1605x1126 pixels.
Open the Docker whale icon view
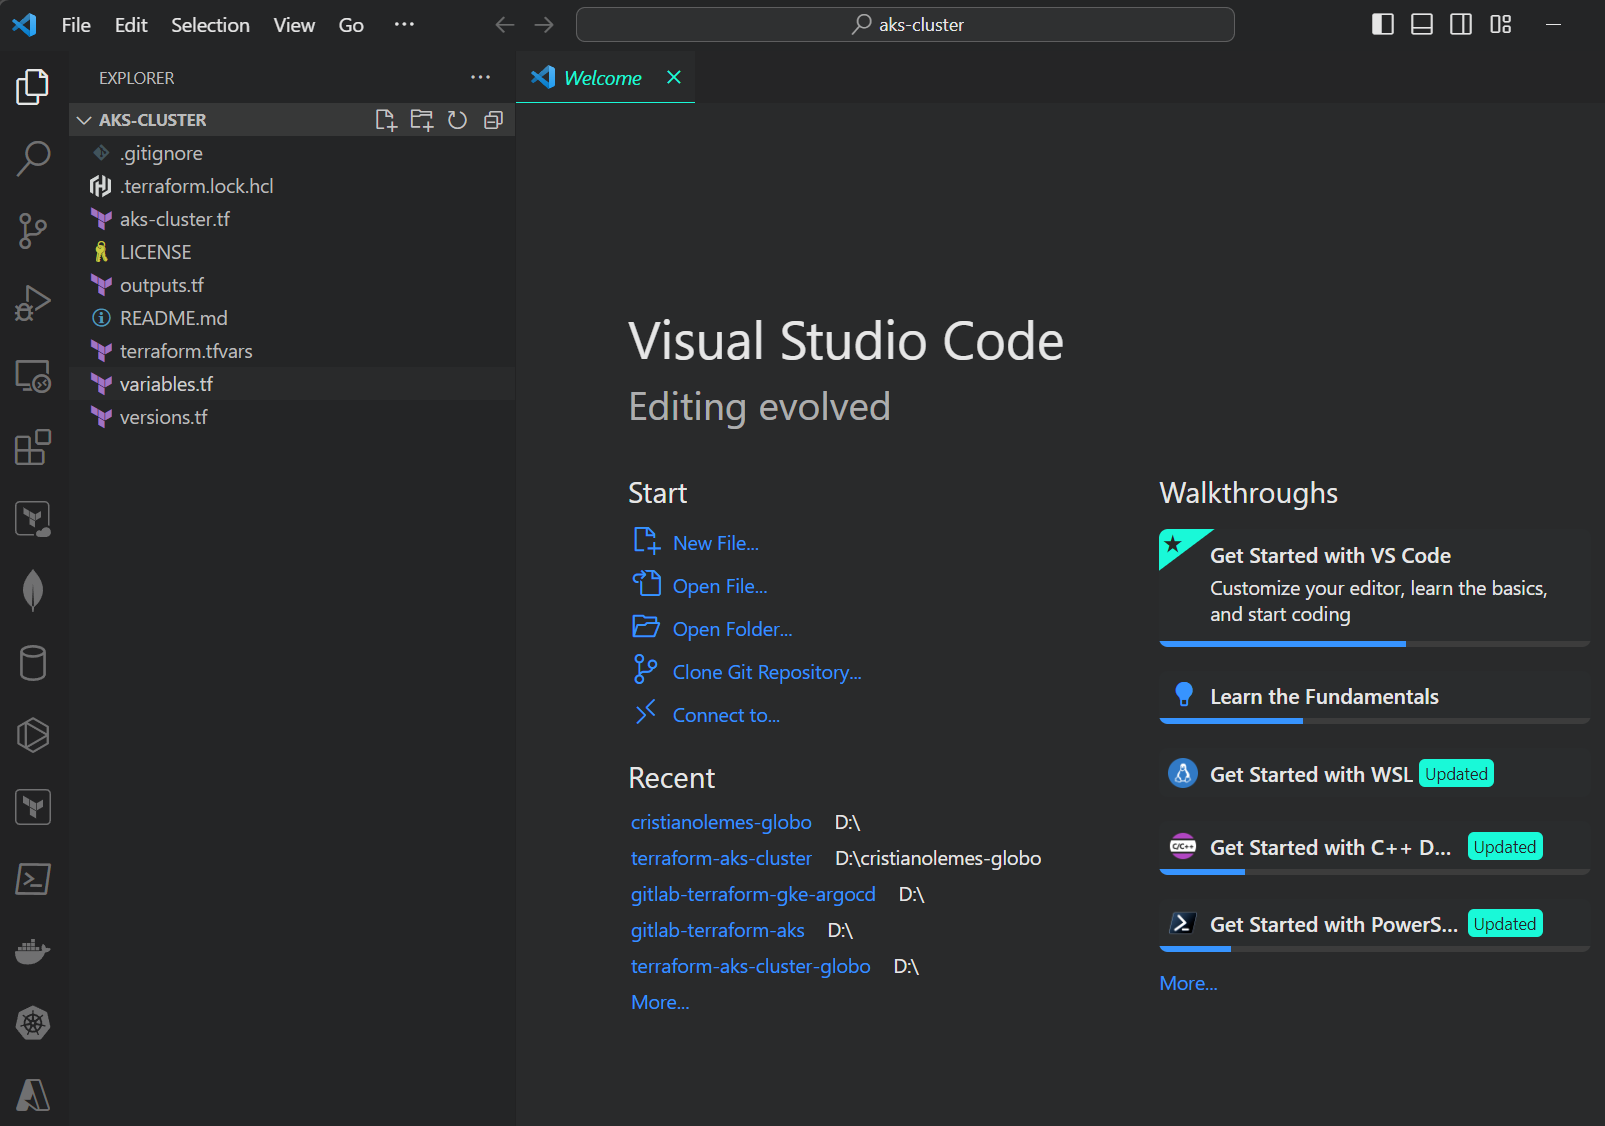(33, 951)
